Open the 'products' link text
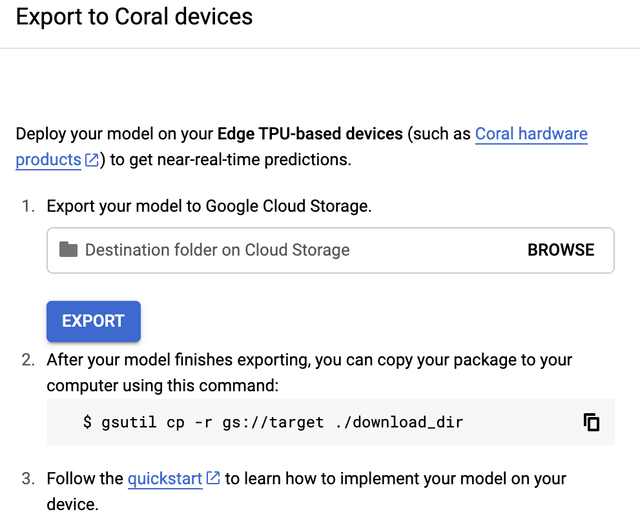 48,160
